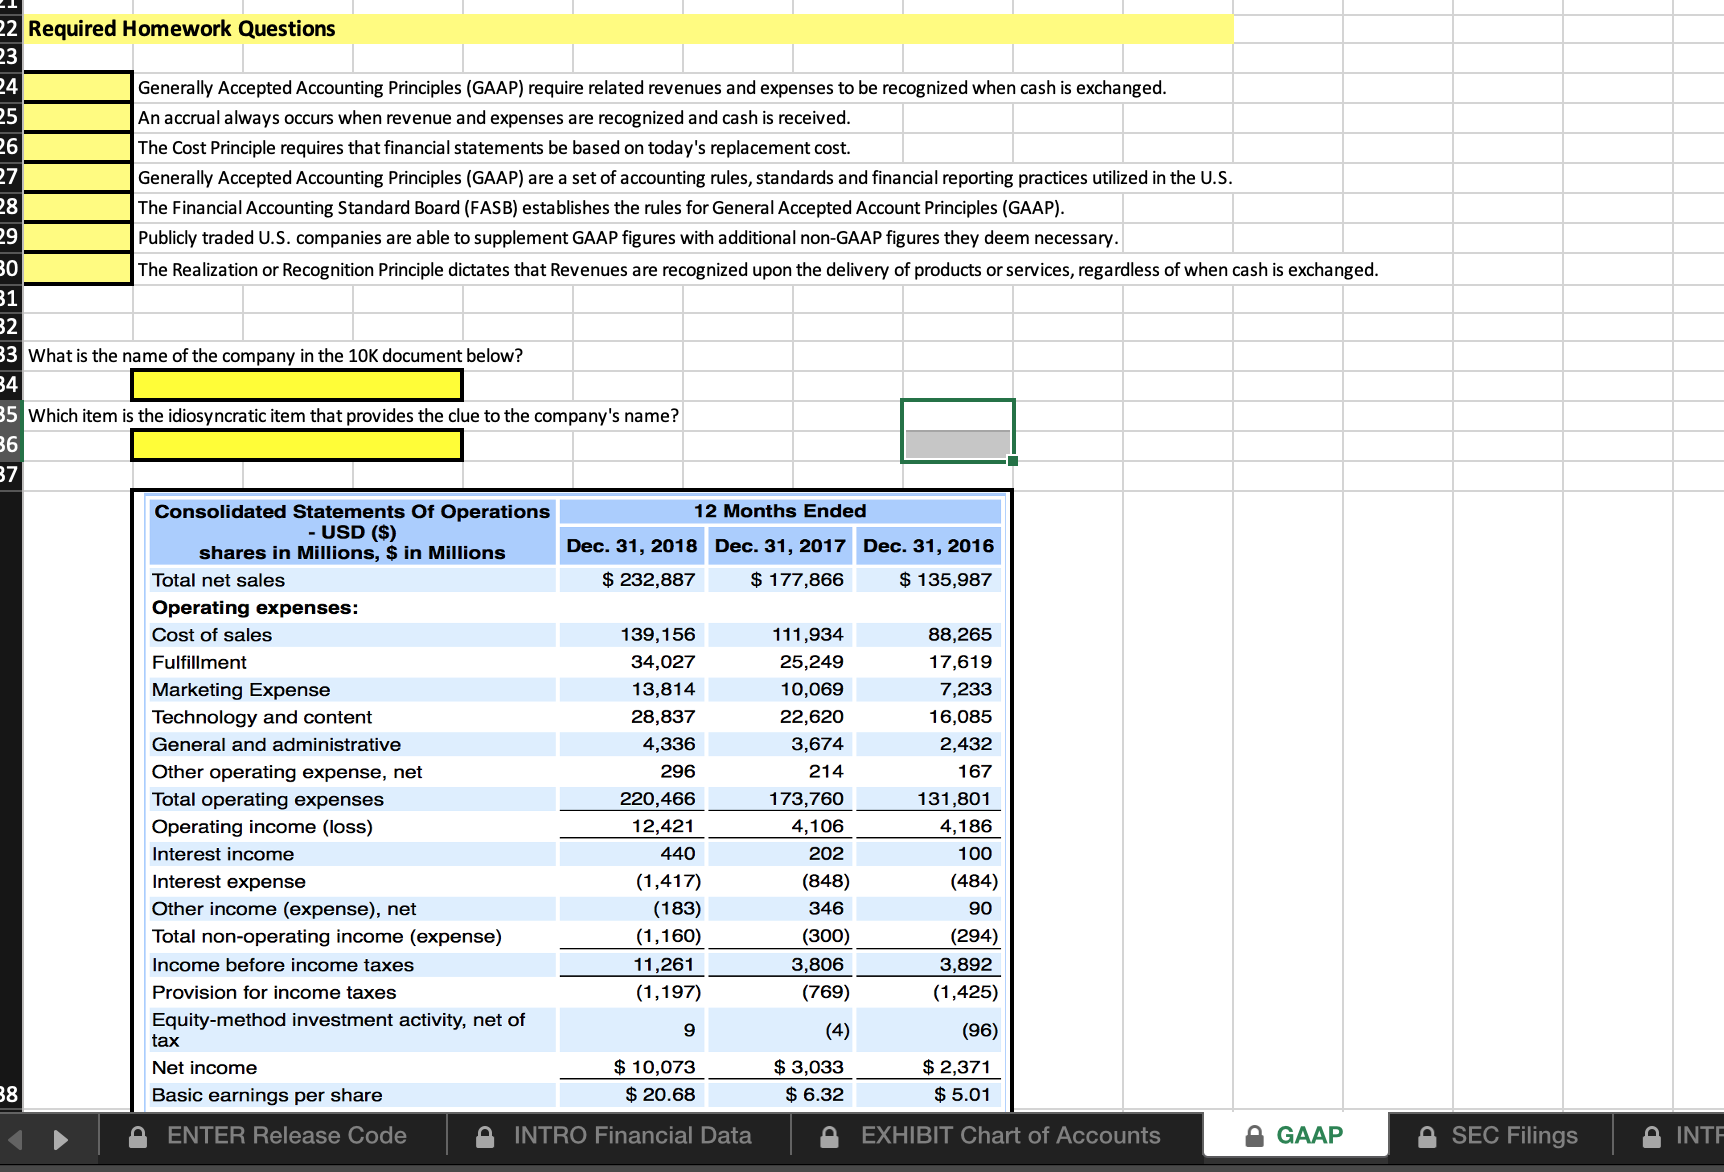Image resolution: width=1724 pixels, height=1172 pixels.
Task: Click '220,466' total operating expenses value
Action: (657, 798)
